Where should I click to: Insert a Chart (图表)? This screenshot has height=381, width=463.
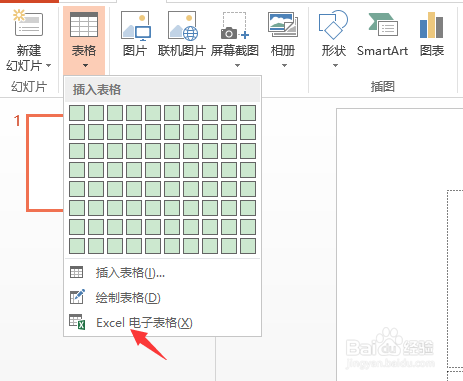[x=432, y=34]
